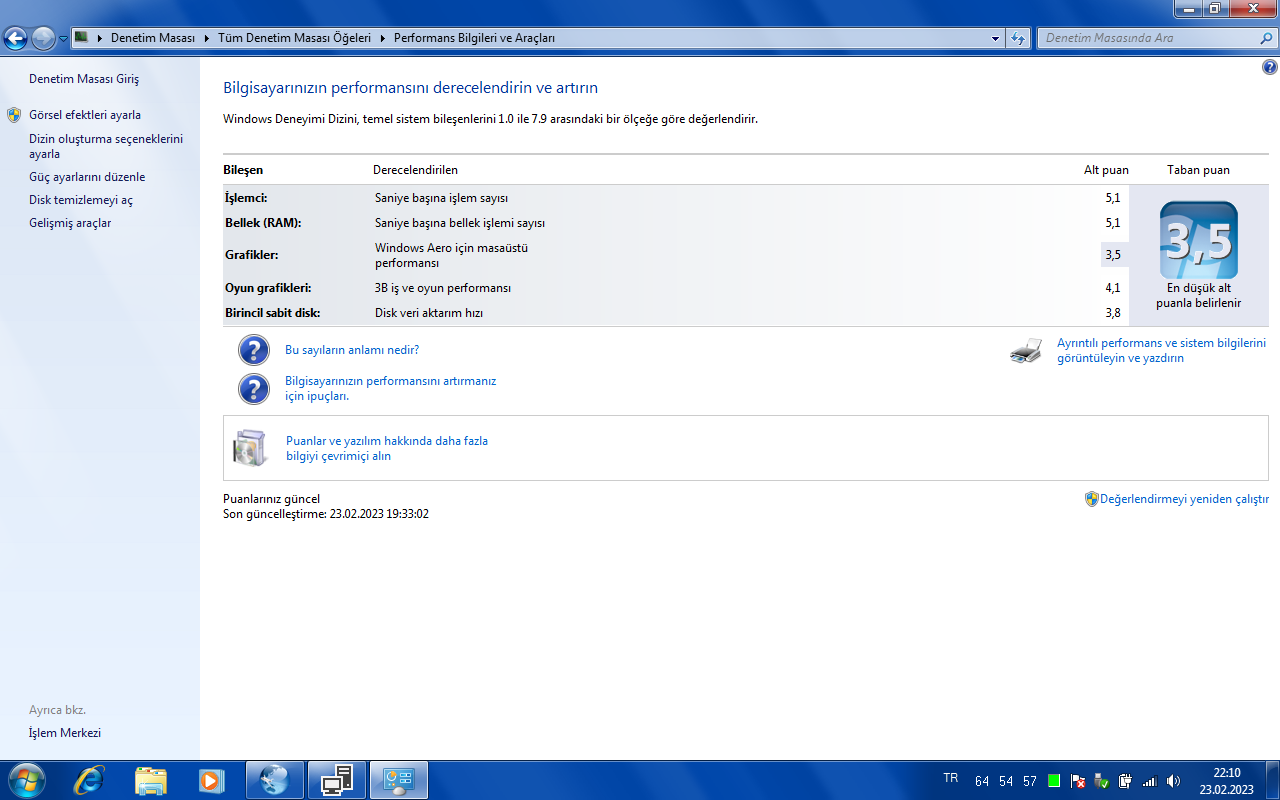Screen dimensions: 1280x800
Task: Open 'Bu sayıların anlamı nedir?' link
Action: [x=352, y=350]
